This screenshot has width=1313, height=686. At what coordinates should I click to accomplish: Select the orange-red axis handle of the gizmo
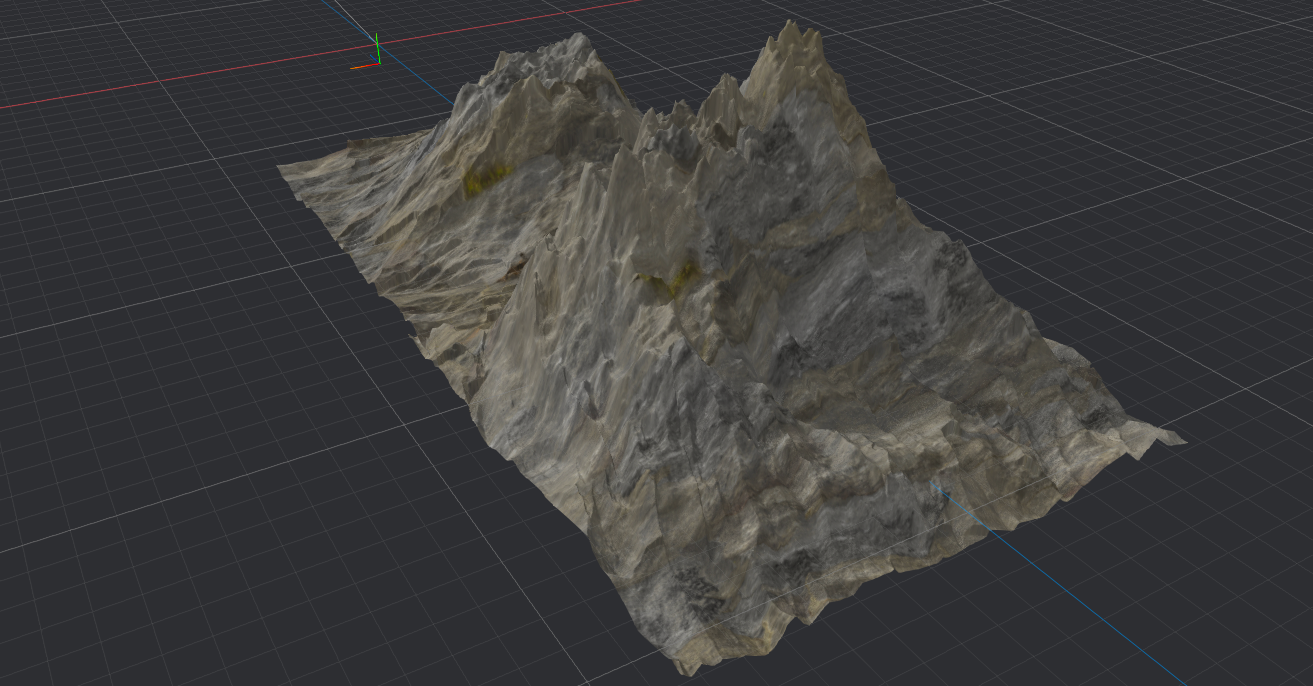[x=360, y=67]
